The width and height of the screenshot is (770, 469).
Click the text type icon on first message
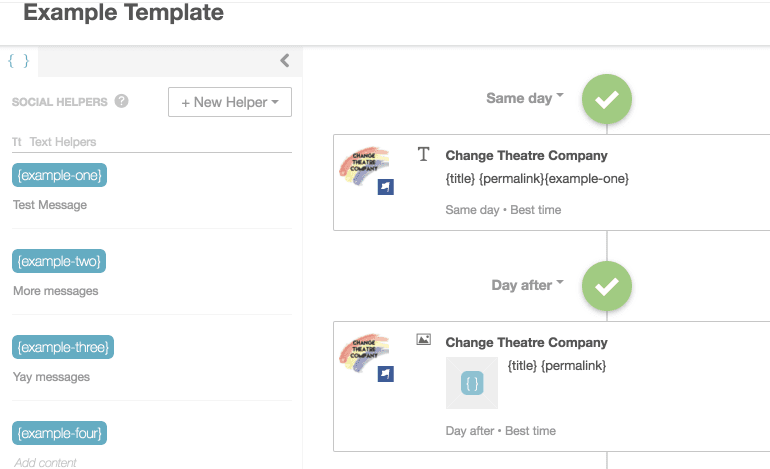pos(423,155)
